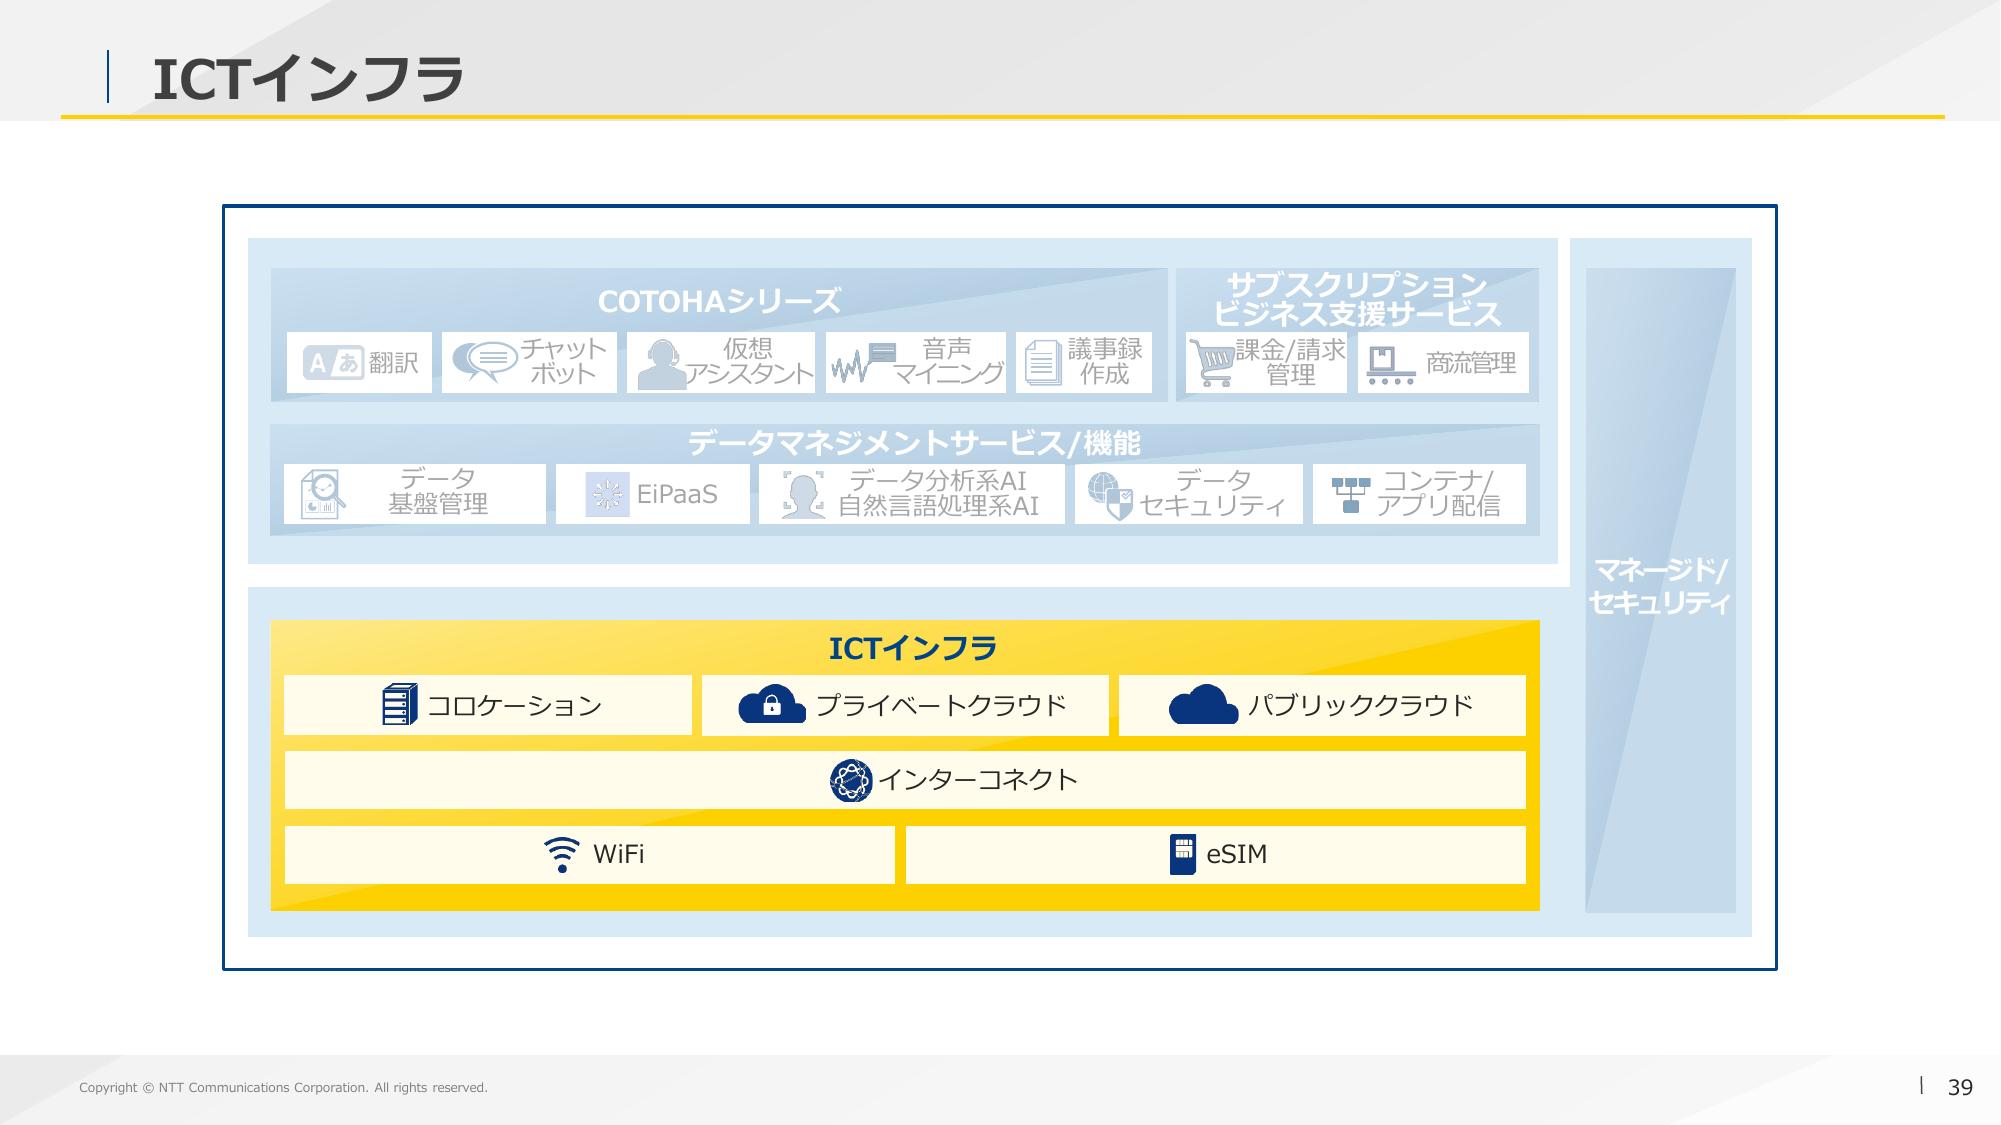The height and width of the screenshot is (1125, 2001).
Task: Click the data security shield icon
Action: [1110, 496]
